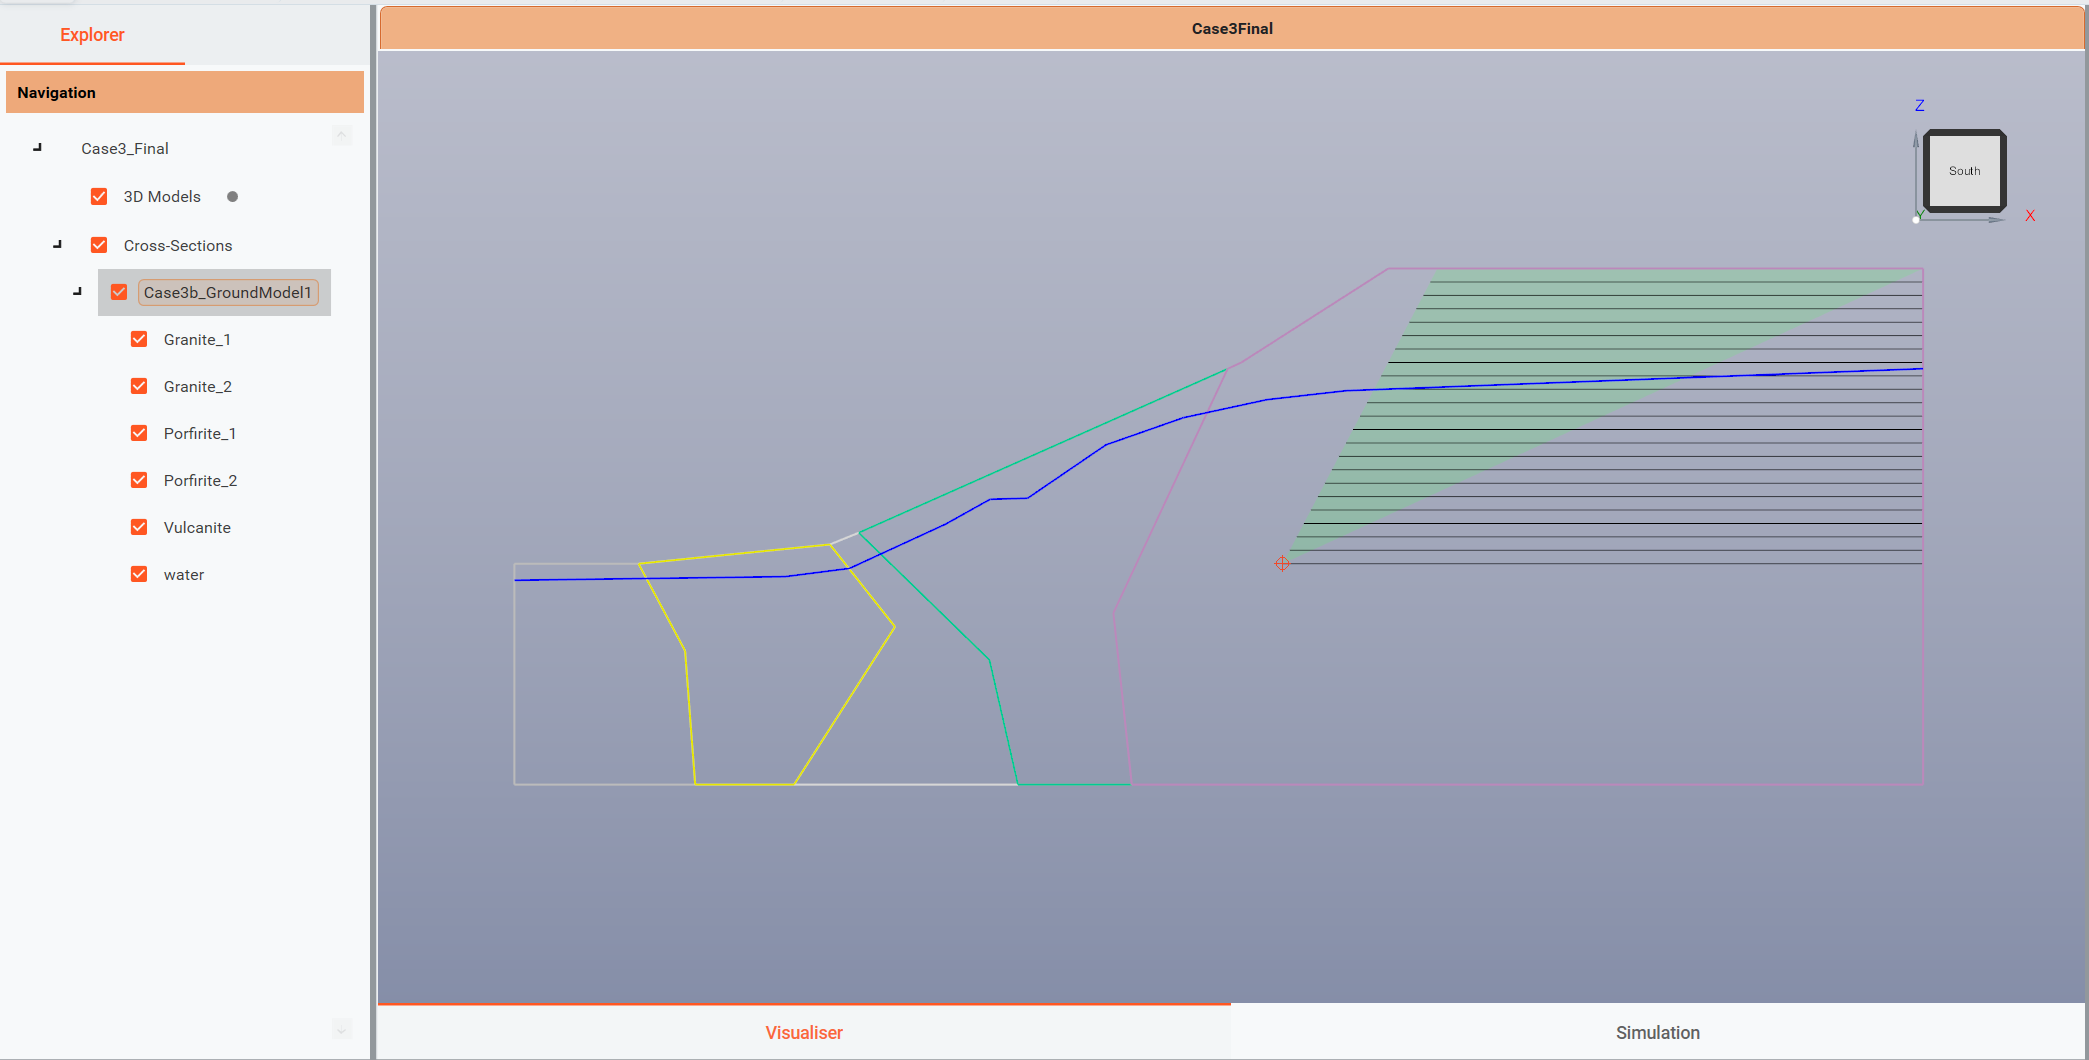Select the Porfirite_1 label

(200, 434)
